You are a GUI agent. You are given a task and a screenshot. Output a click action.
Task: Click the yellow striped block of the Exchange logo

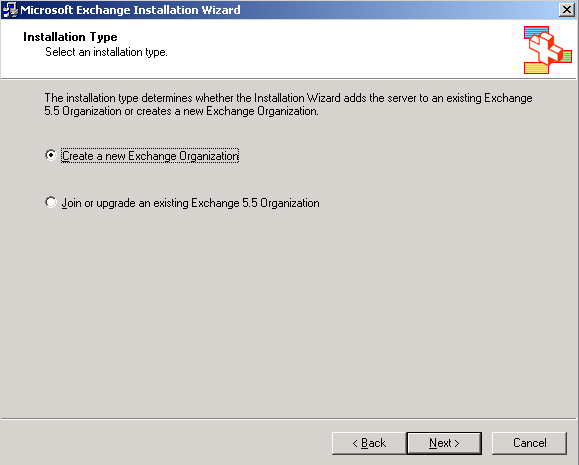[x=536, y=68]
